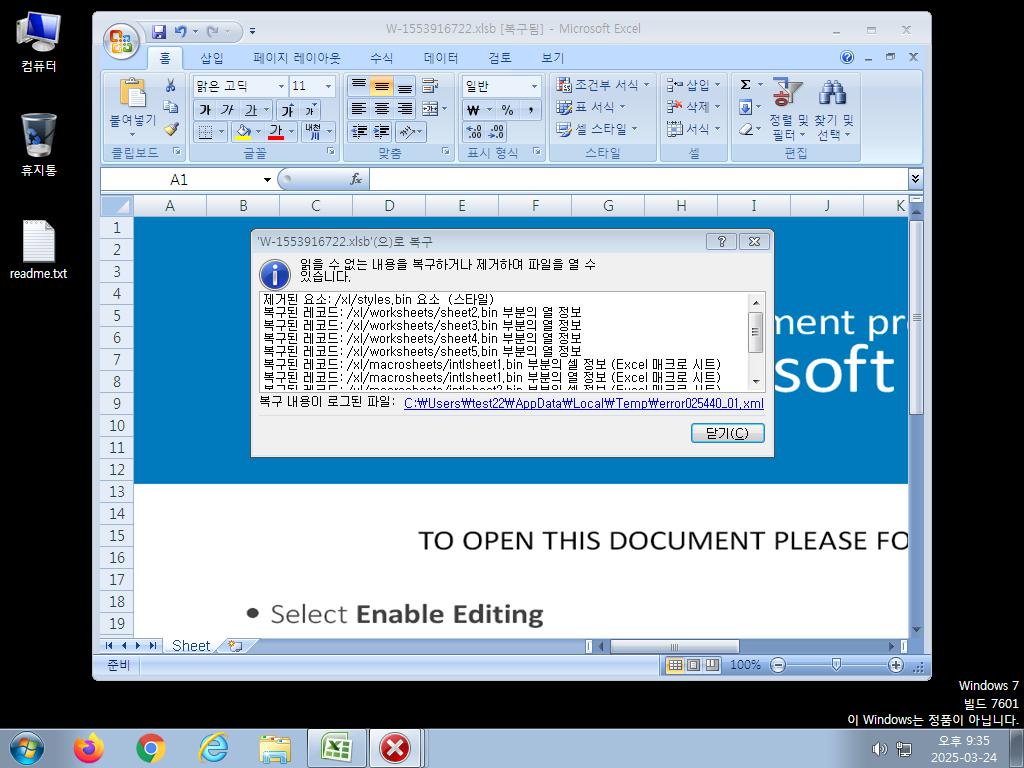
Task: Expand the font size dropdown
Action: [x=328, y=86]
